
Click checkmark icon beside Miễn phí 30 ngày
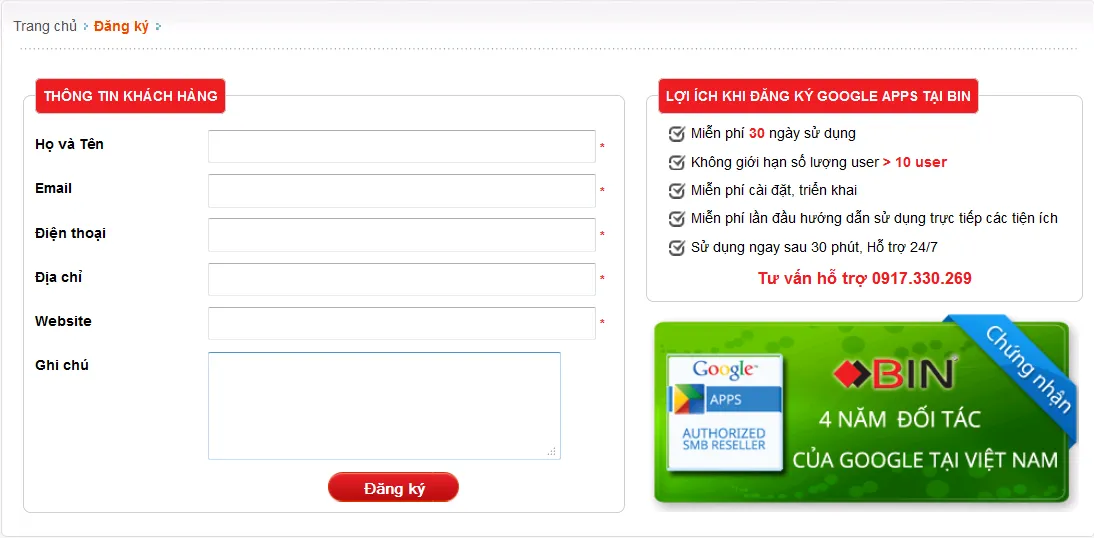point(676,133)
